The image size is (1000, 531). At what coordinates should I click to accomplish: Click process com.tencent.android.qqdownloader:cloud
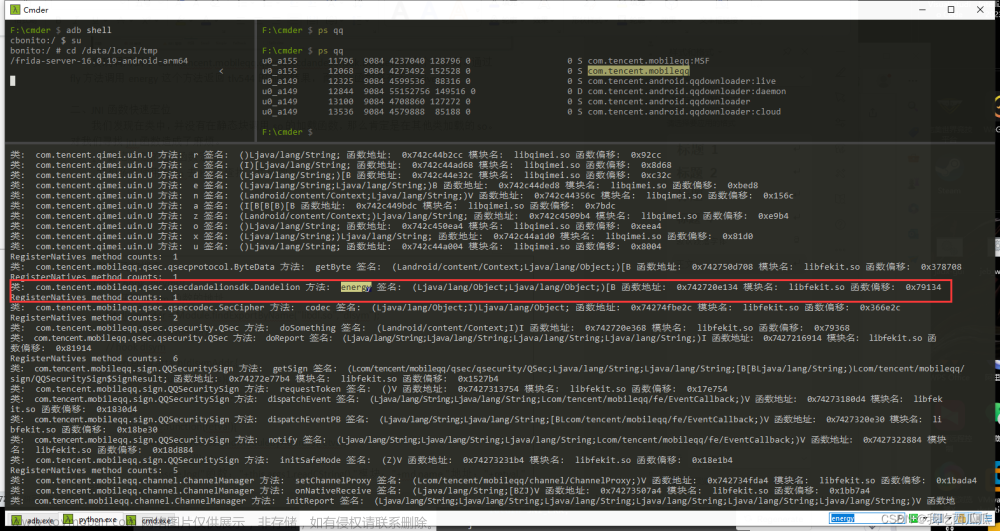684,112
